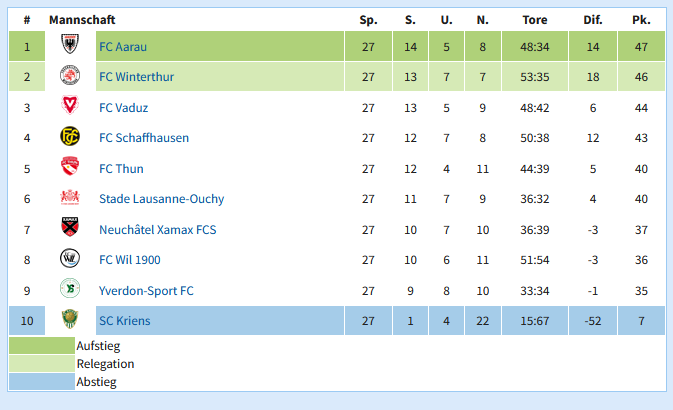The image size is (673, 410).
Task: Follow the FC Schaffhausen link
Action: 144,138
